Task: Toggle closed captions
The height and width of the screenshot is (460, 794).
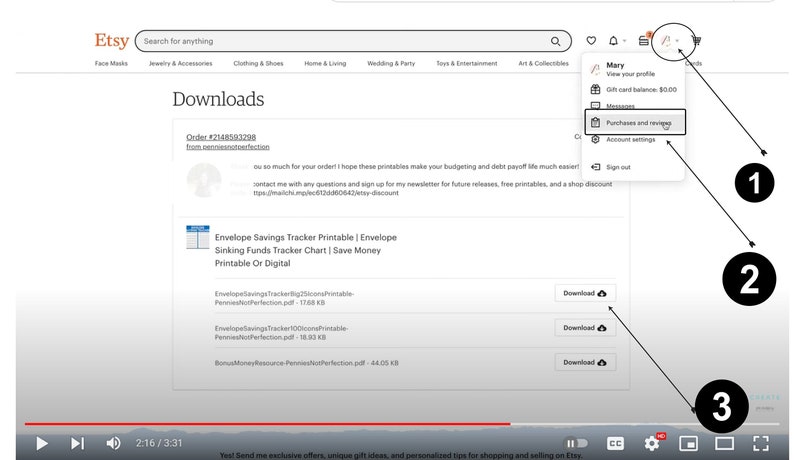Action: tap(615, 443)
